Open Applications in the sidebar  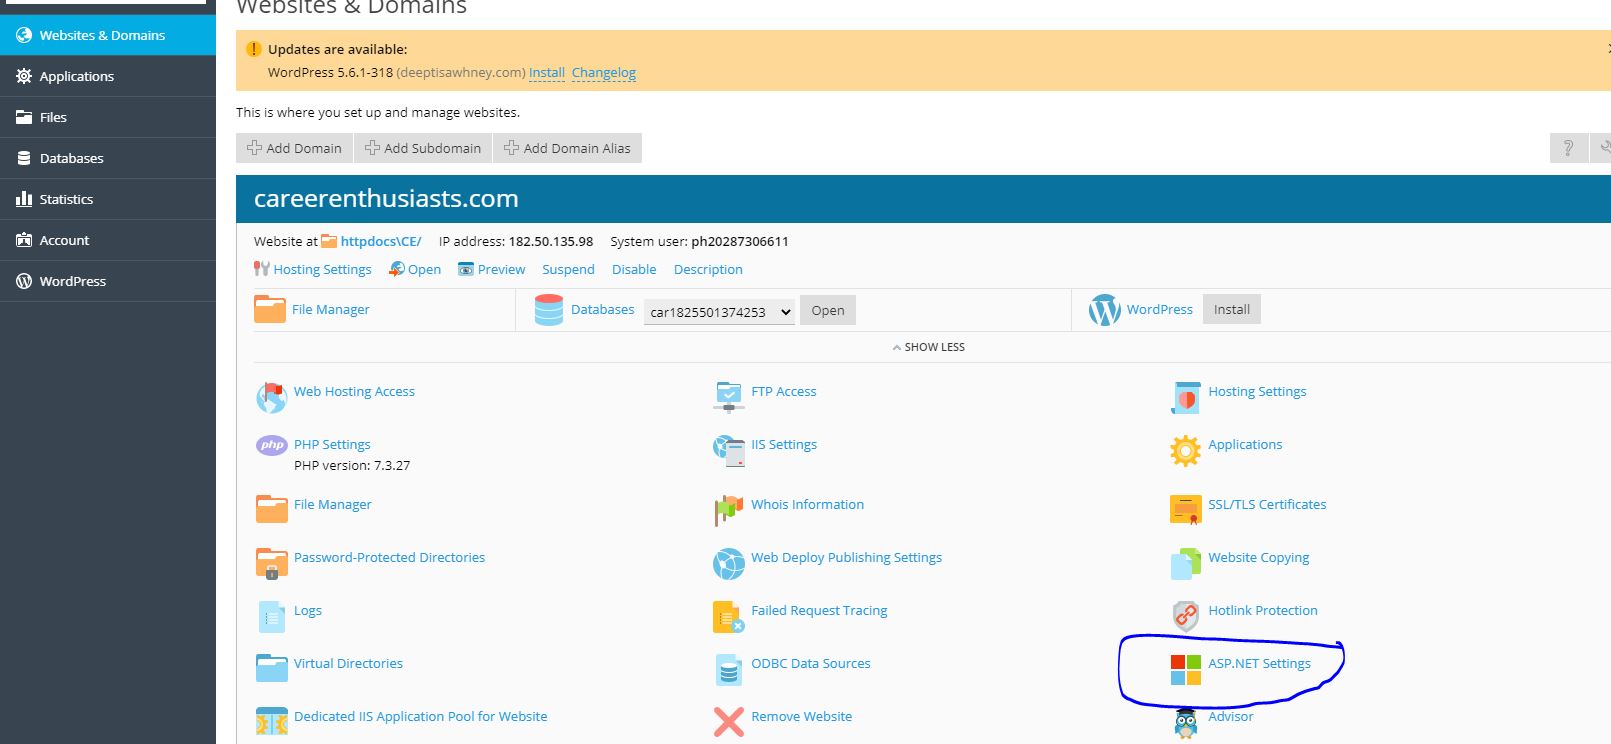click(108, 76)
